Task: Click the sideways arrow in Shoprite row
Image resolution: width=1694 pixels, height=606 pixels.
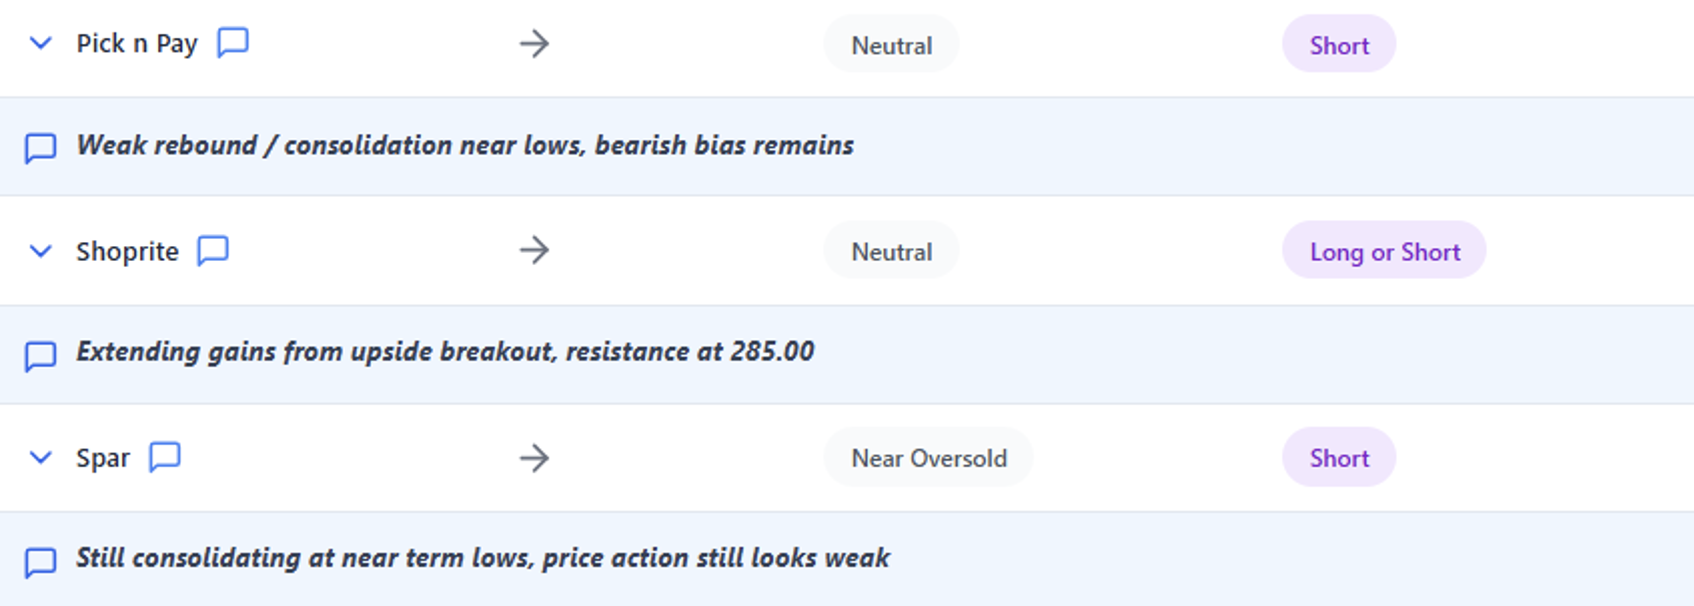Action: [x=535, y=250]
